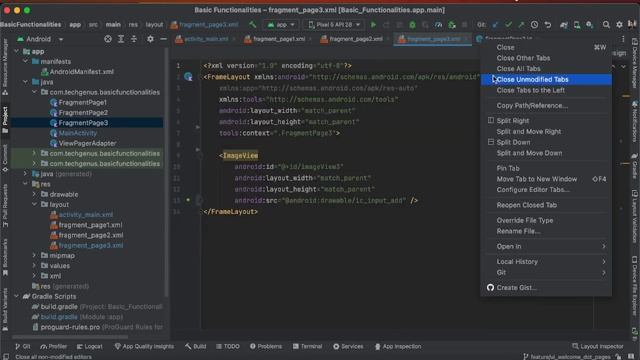Collapse the java folder
Image resolution: width=640 pixels, height=360 pixels.
point(25,82)
